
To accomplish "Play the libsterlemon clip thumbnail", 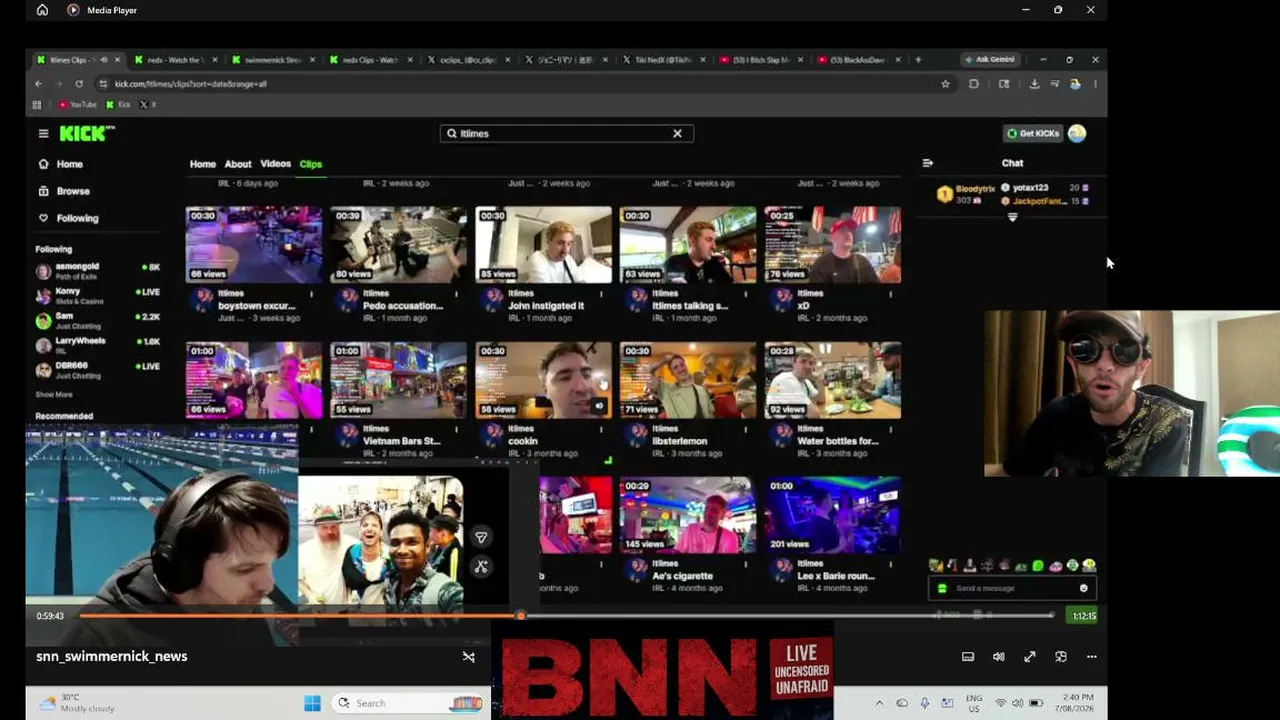I will [688, 380].
